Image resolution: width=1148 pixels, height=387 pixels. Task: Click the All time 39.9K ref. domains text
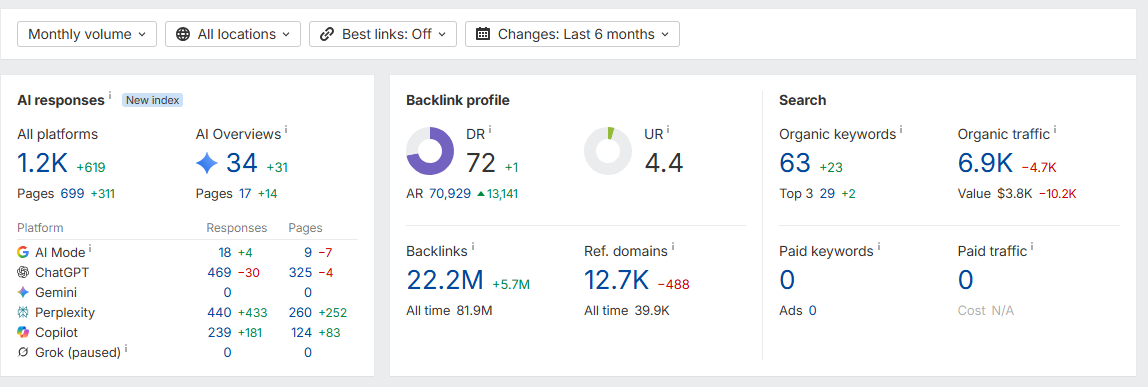[x=627, y=311]
